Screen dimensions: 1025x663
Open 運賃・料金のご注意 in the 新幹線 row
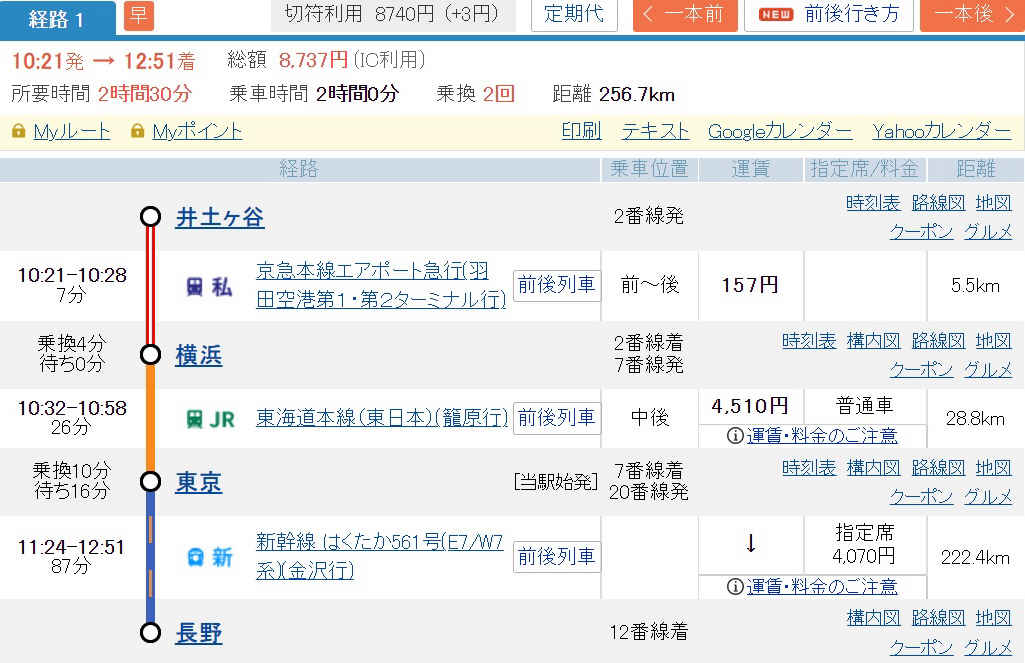click(822, 586)
